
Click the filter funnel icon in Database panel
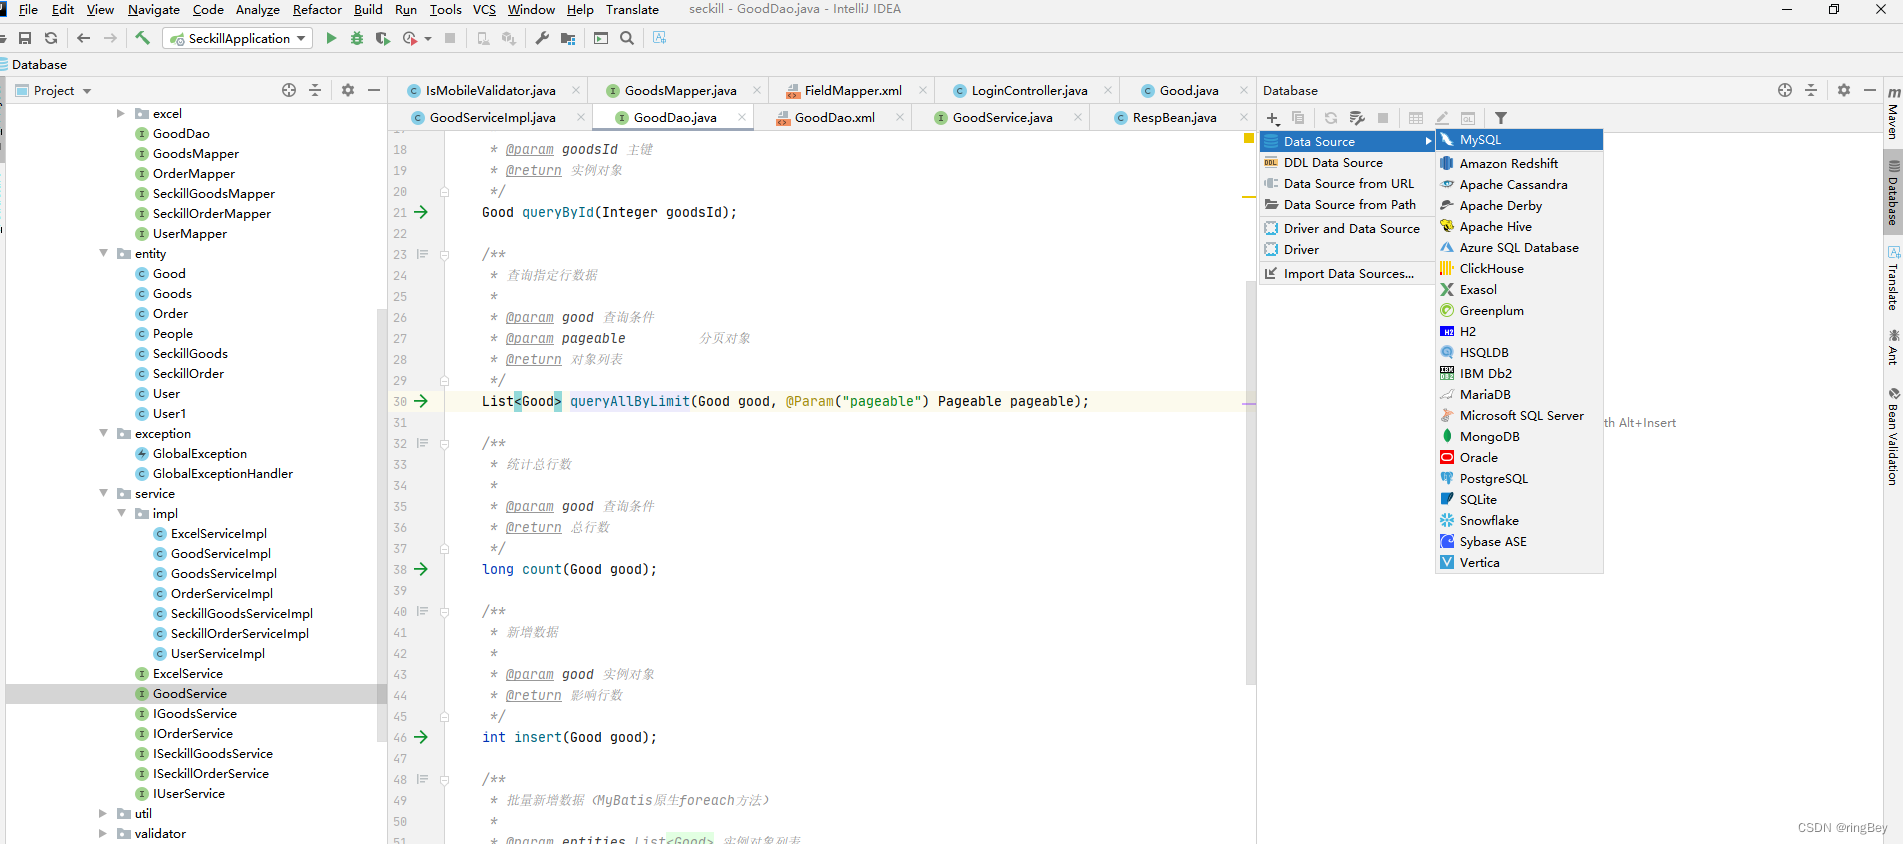click(1501, 118)
